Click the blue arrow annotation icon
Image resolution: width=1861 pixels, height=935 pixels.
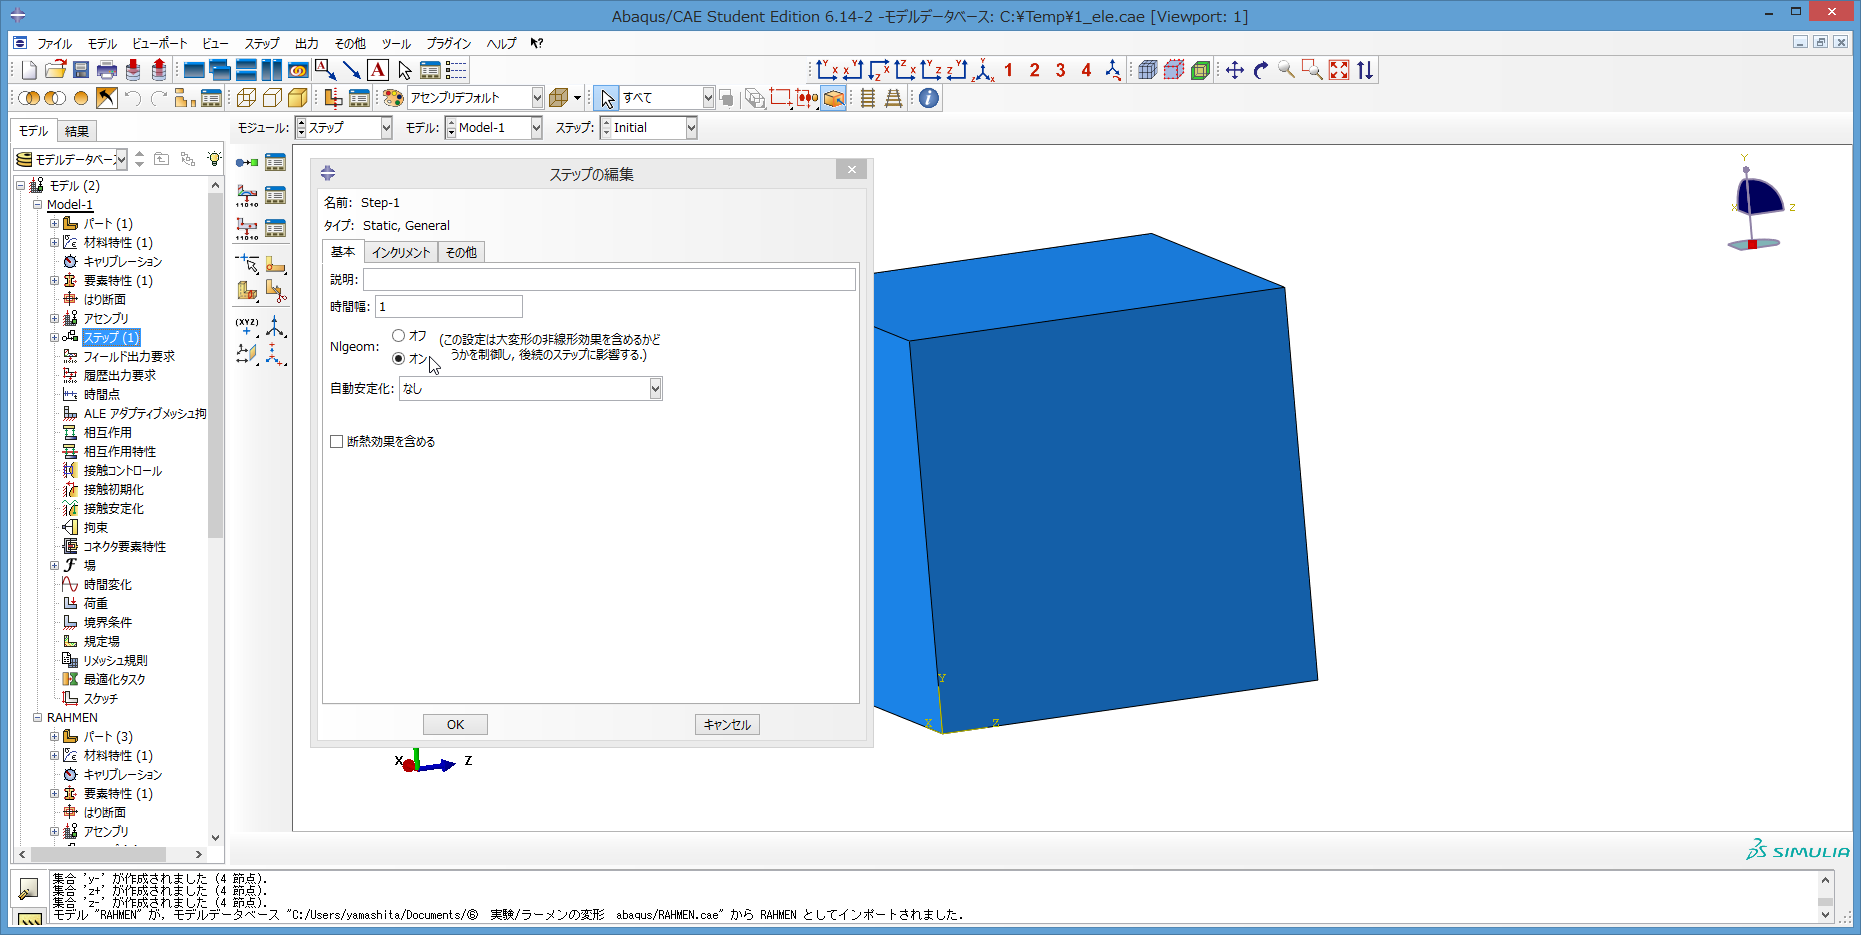(x=351, y=70)
